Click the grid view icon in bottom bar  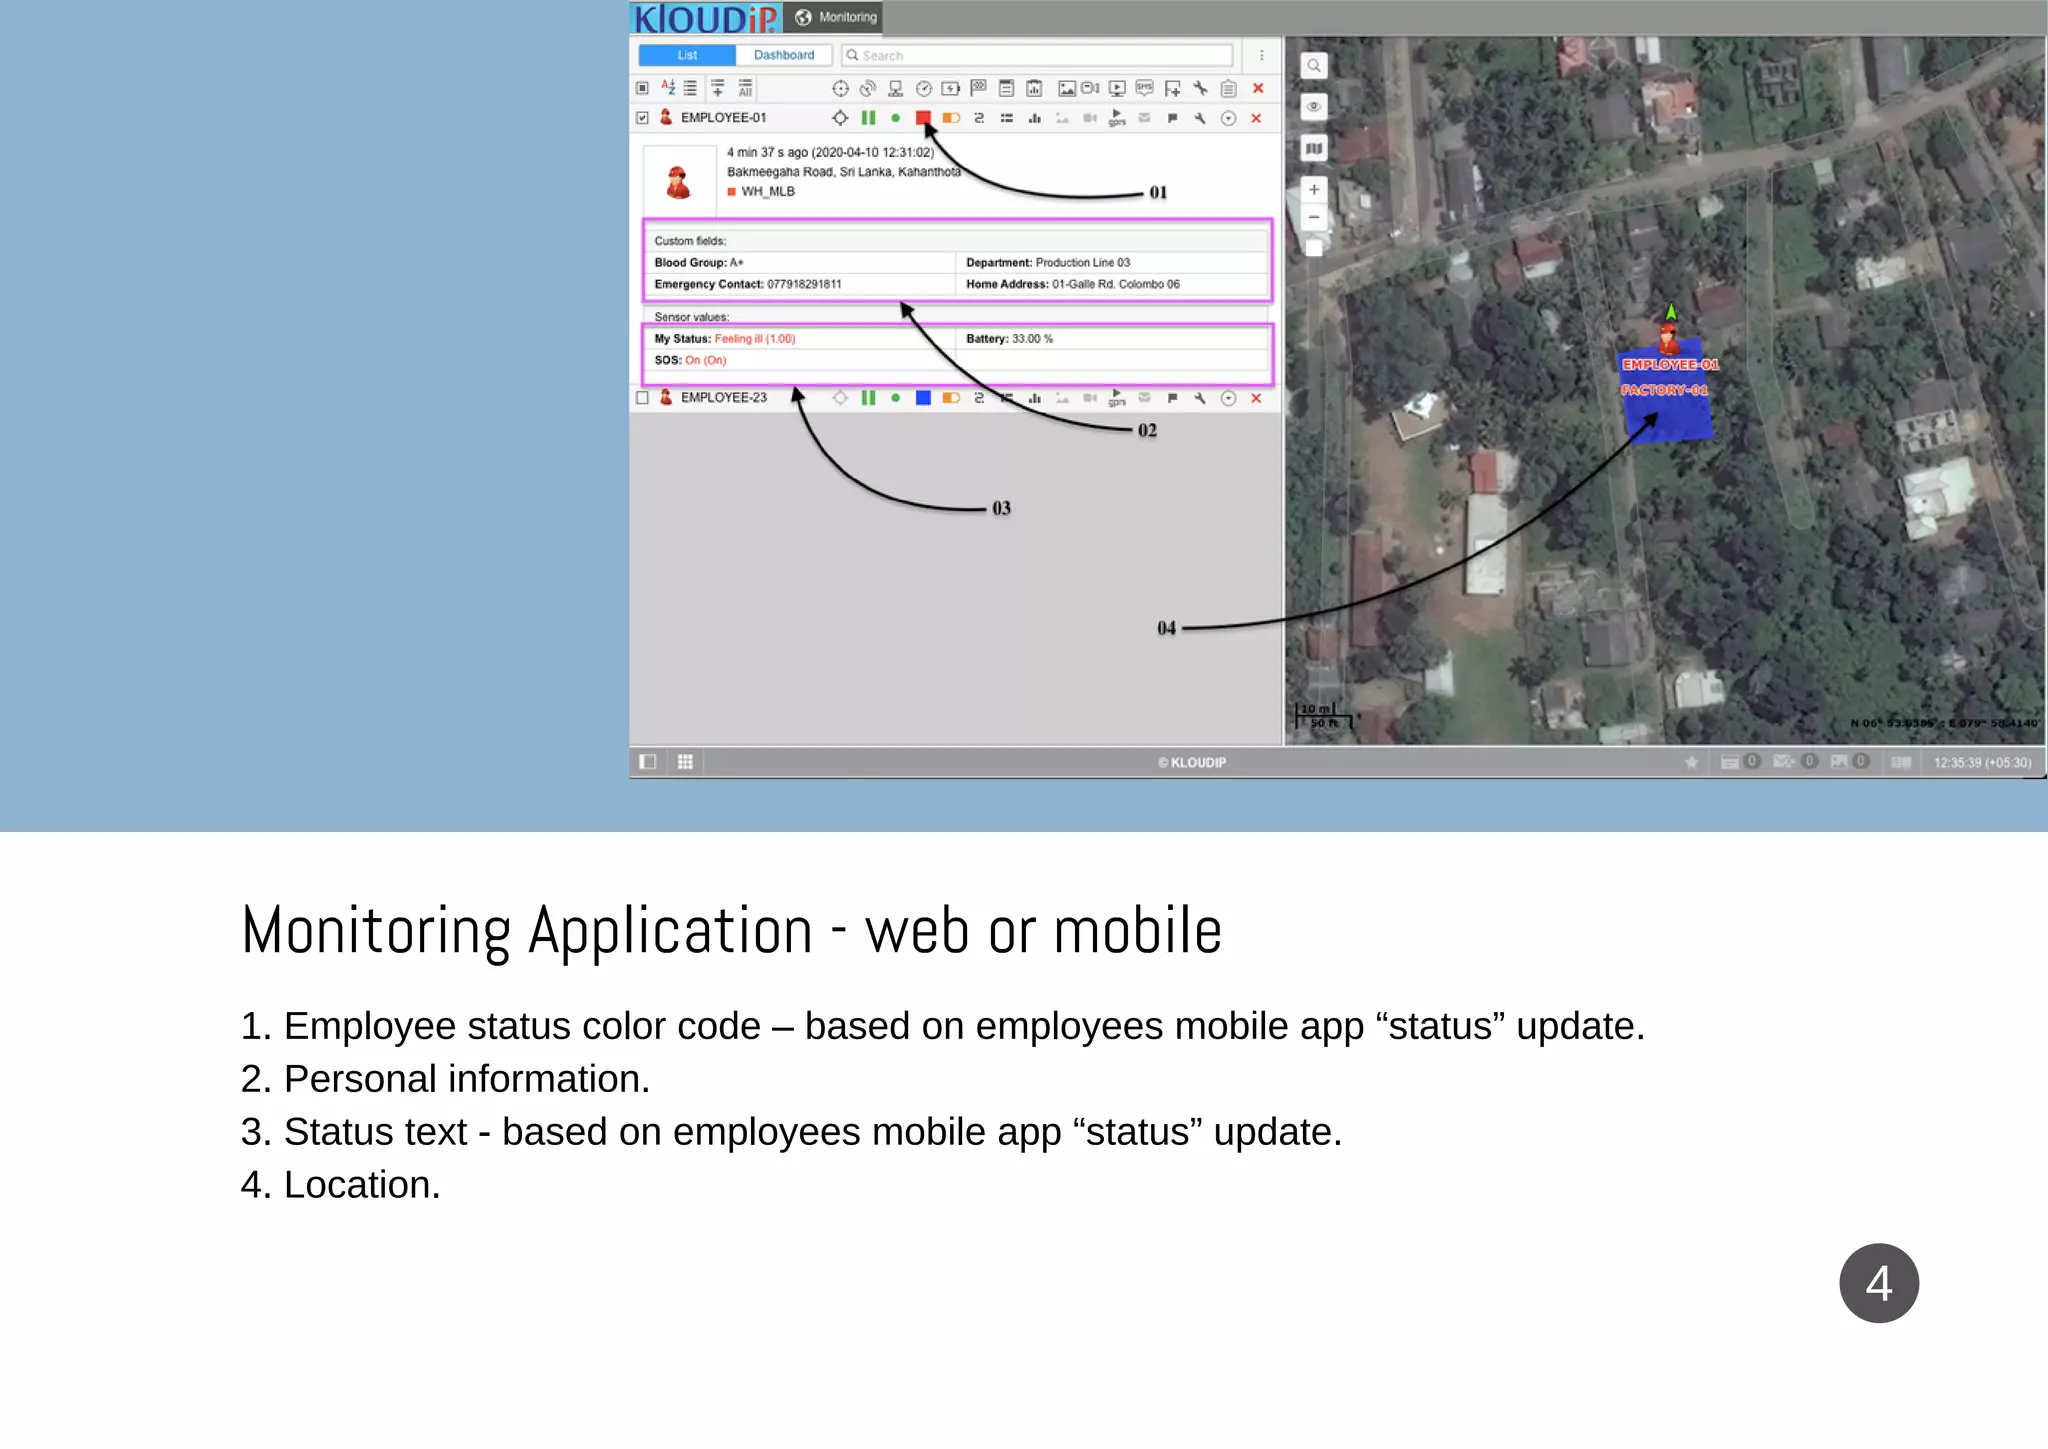tap(685, 762)
